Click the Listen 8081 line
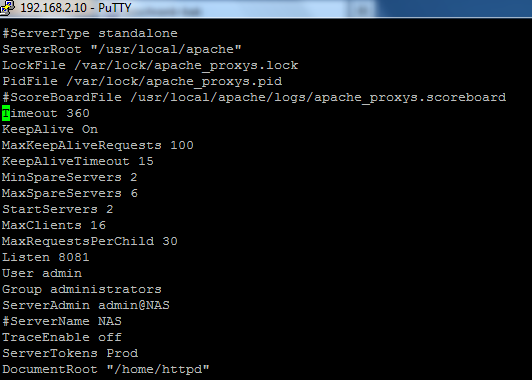The height and width of the screenshot is (380, 532). coord(46,257)
